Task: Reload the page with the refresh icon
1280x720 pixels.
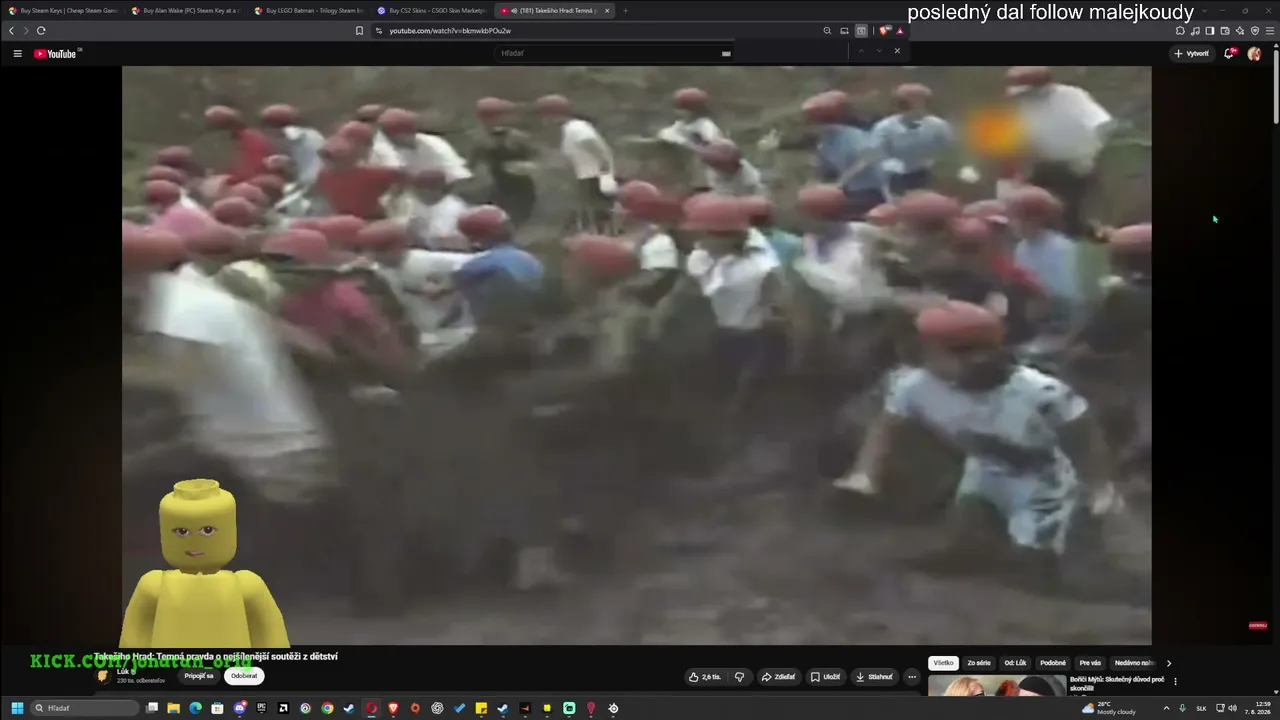Action: [x=41, y=31]
